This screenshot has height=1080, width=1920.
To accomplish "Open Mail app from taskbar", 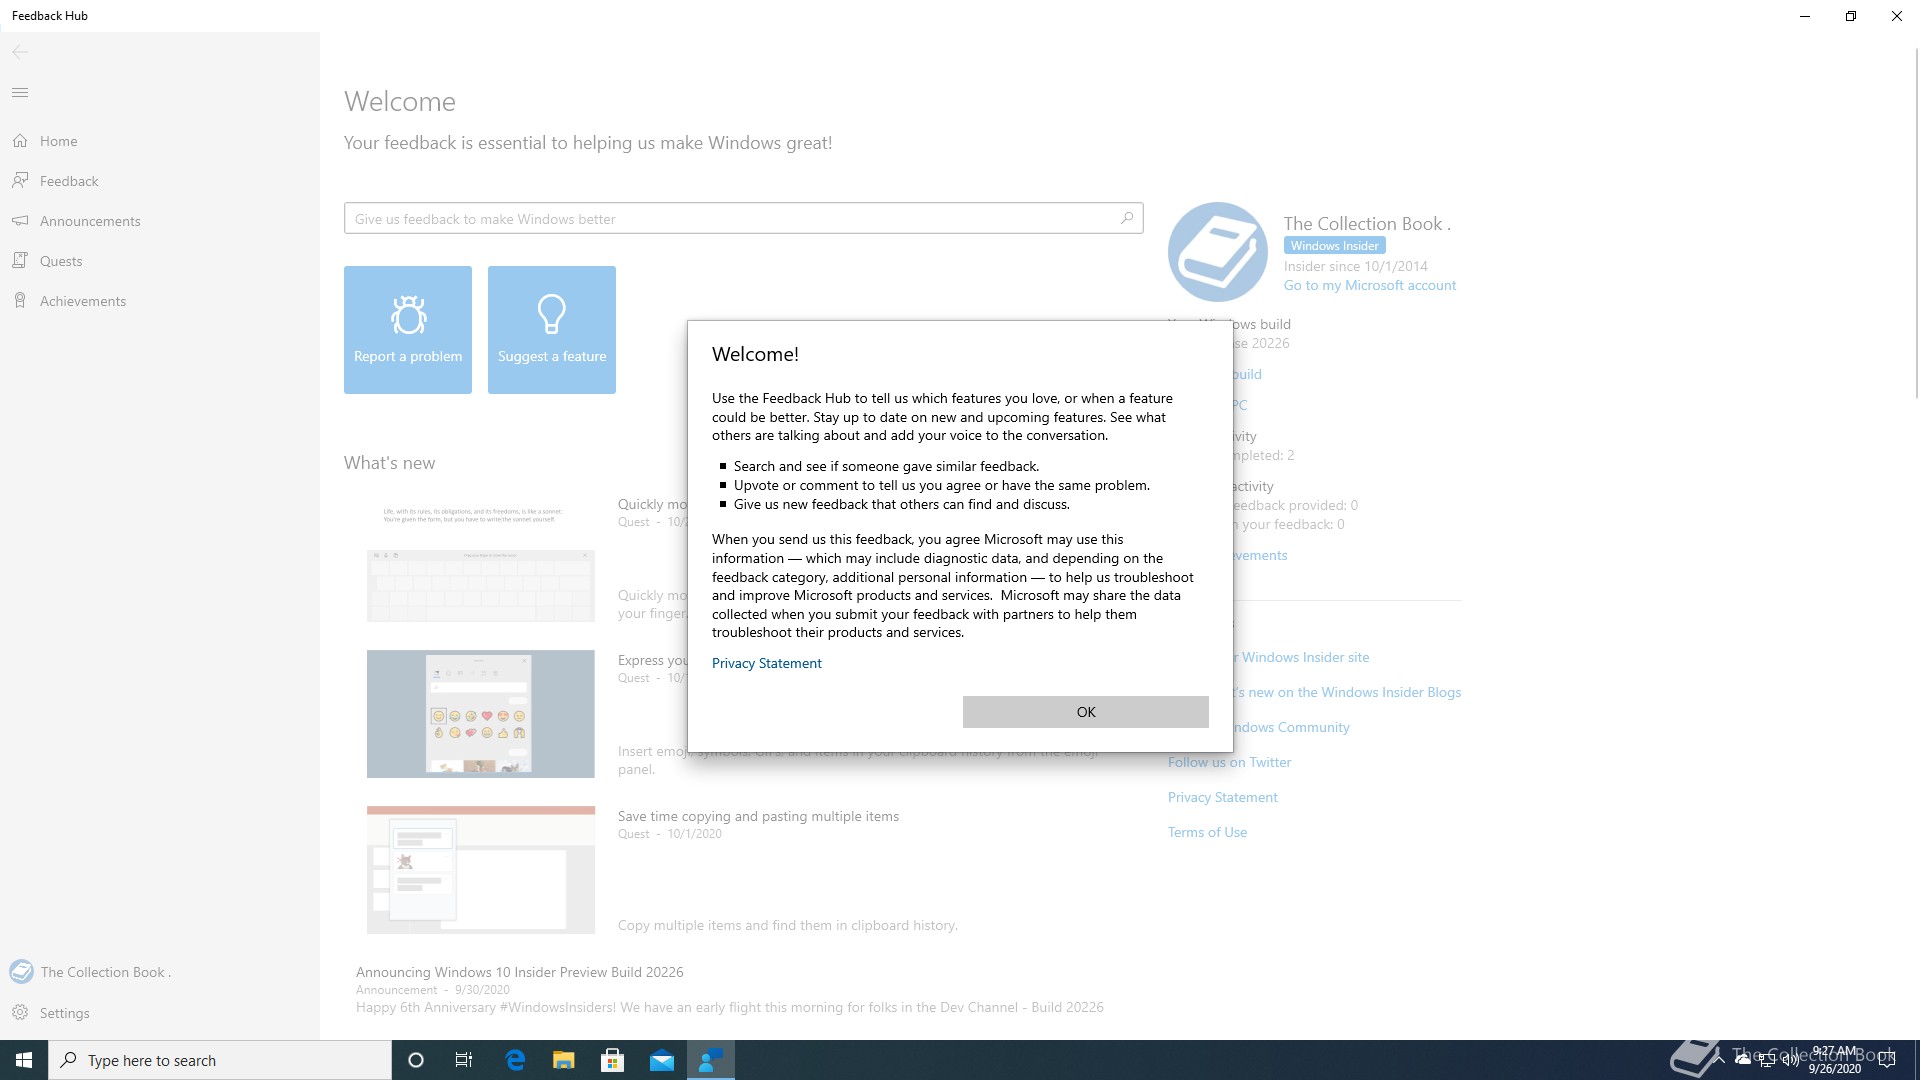I will (x=661, y=1060).
